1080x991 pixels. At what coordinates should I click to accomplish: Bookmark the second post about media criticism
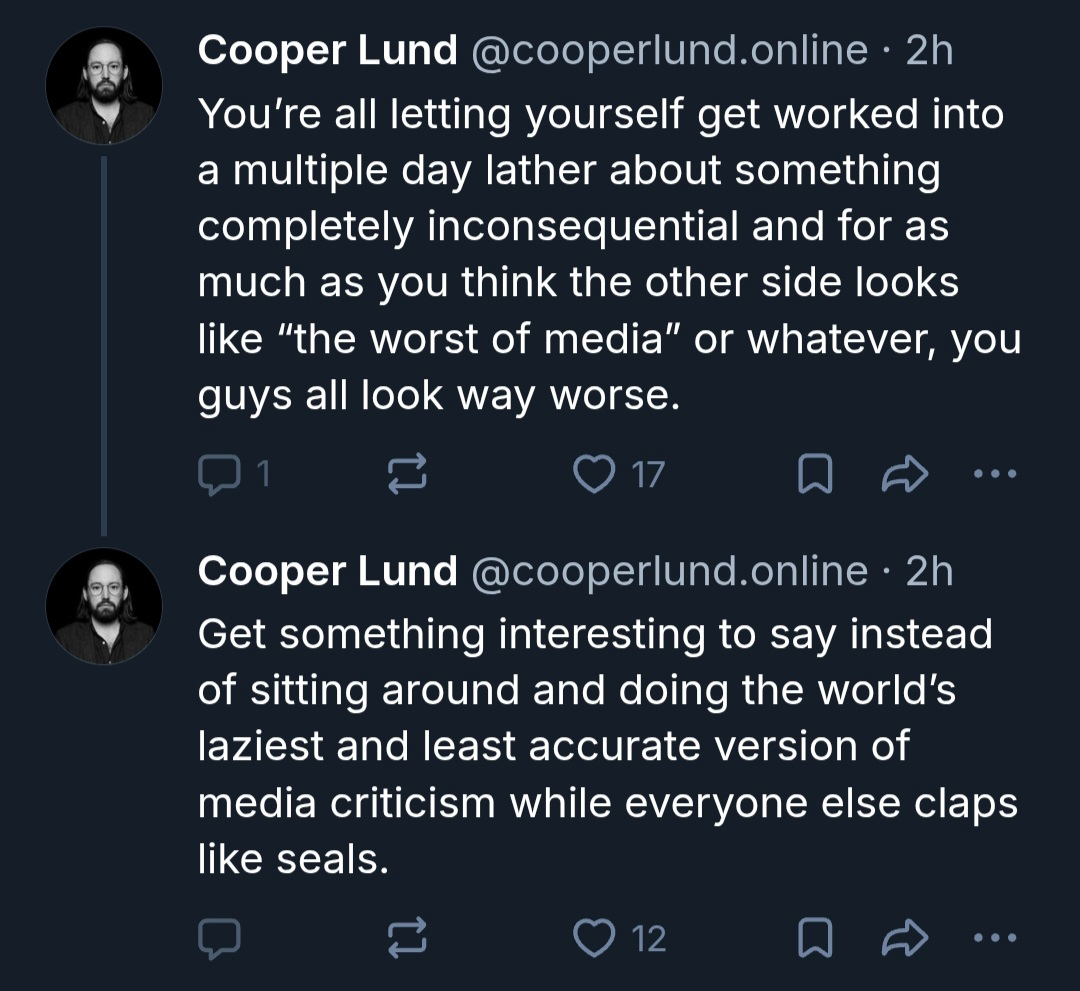point(814,937)
